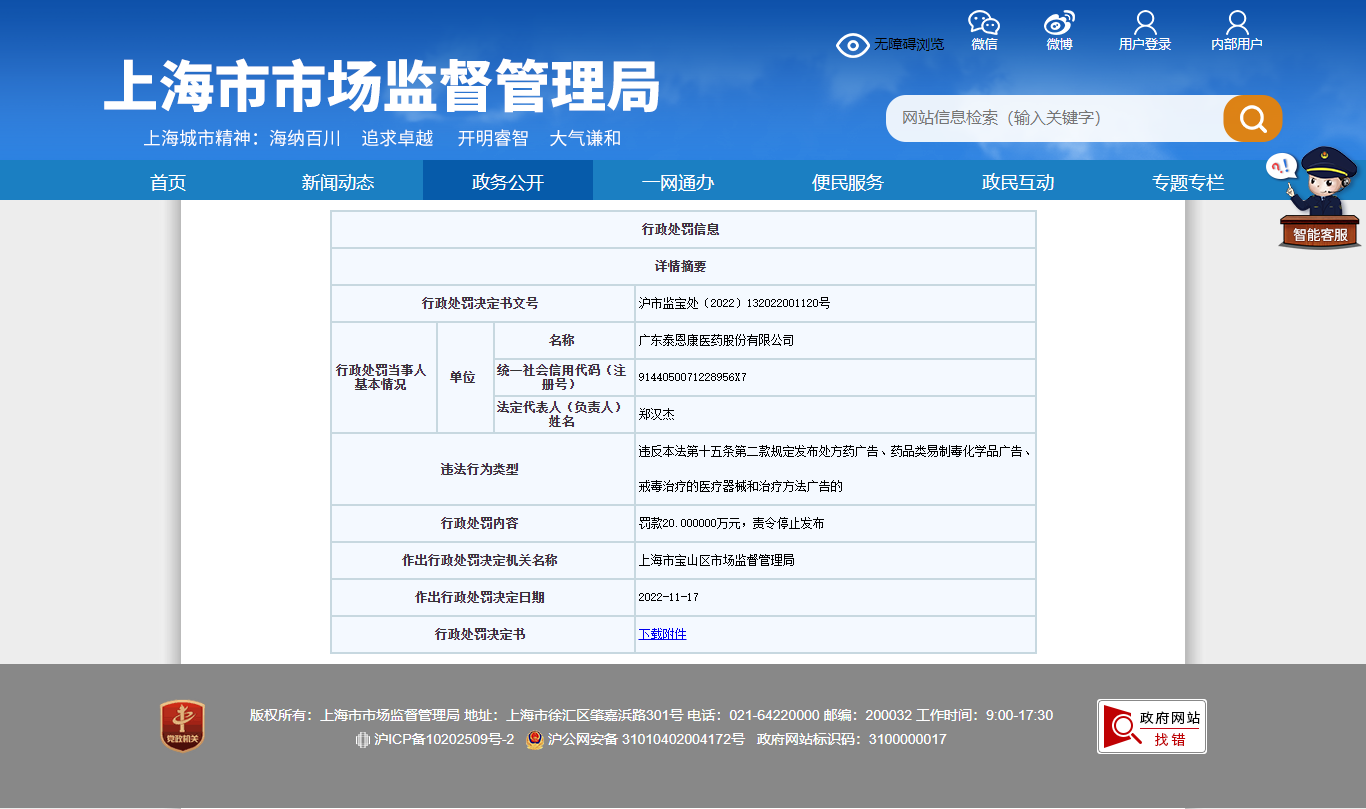Image resolution: width=1366 pixels, height=809 pixels.
Task: Go to the 首页 home menu item
Action: [168, 182]
